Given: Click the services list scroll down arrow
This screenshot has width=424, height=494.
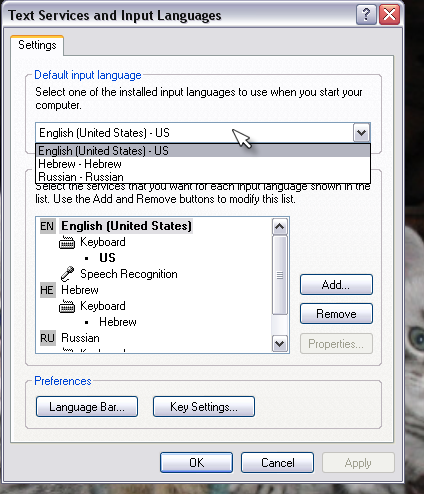Looking at the screenshot, I should point(279,343).
